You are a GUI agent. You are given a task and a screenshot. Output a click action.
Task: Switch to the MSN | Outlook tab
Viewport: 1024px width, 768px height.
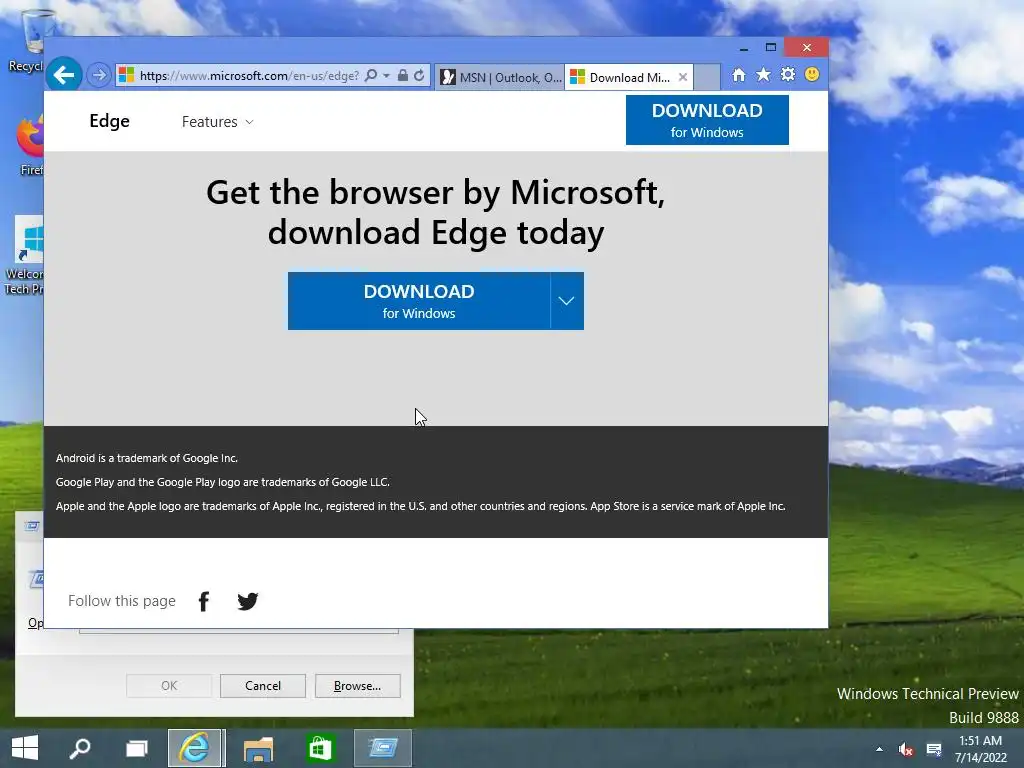500,77
